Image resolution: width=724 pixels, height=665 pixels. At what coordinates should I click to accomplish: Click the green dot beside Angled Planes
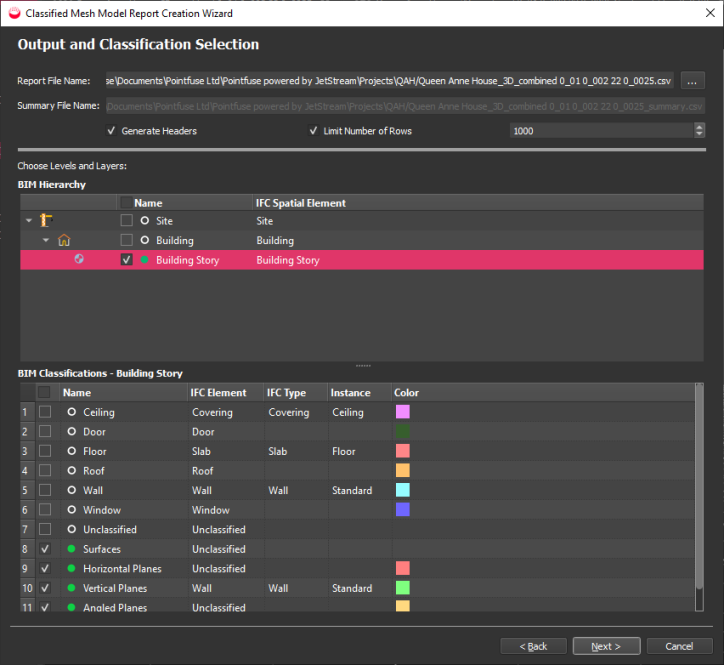[x=72, y=607]
